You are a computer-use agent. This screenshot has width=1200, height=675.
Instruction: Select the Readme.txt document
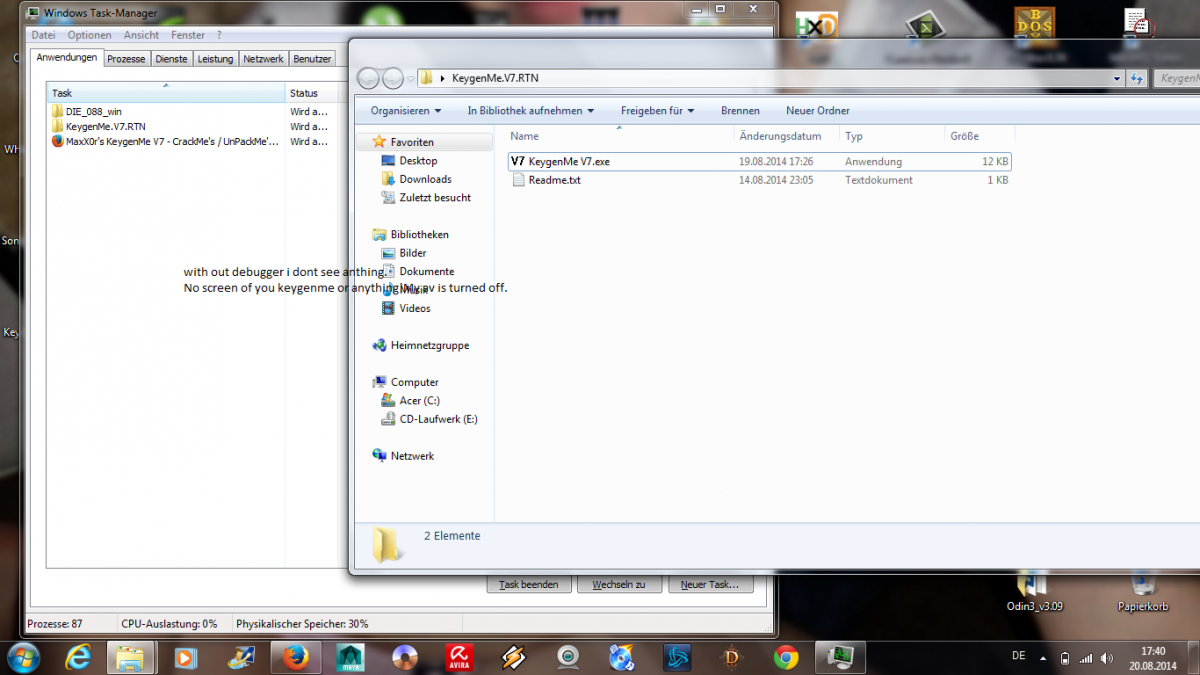pyautogui.click(x=554, y=180)
